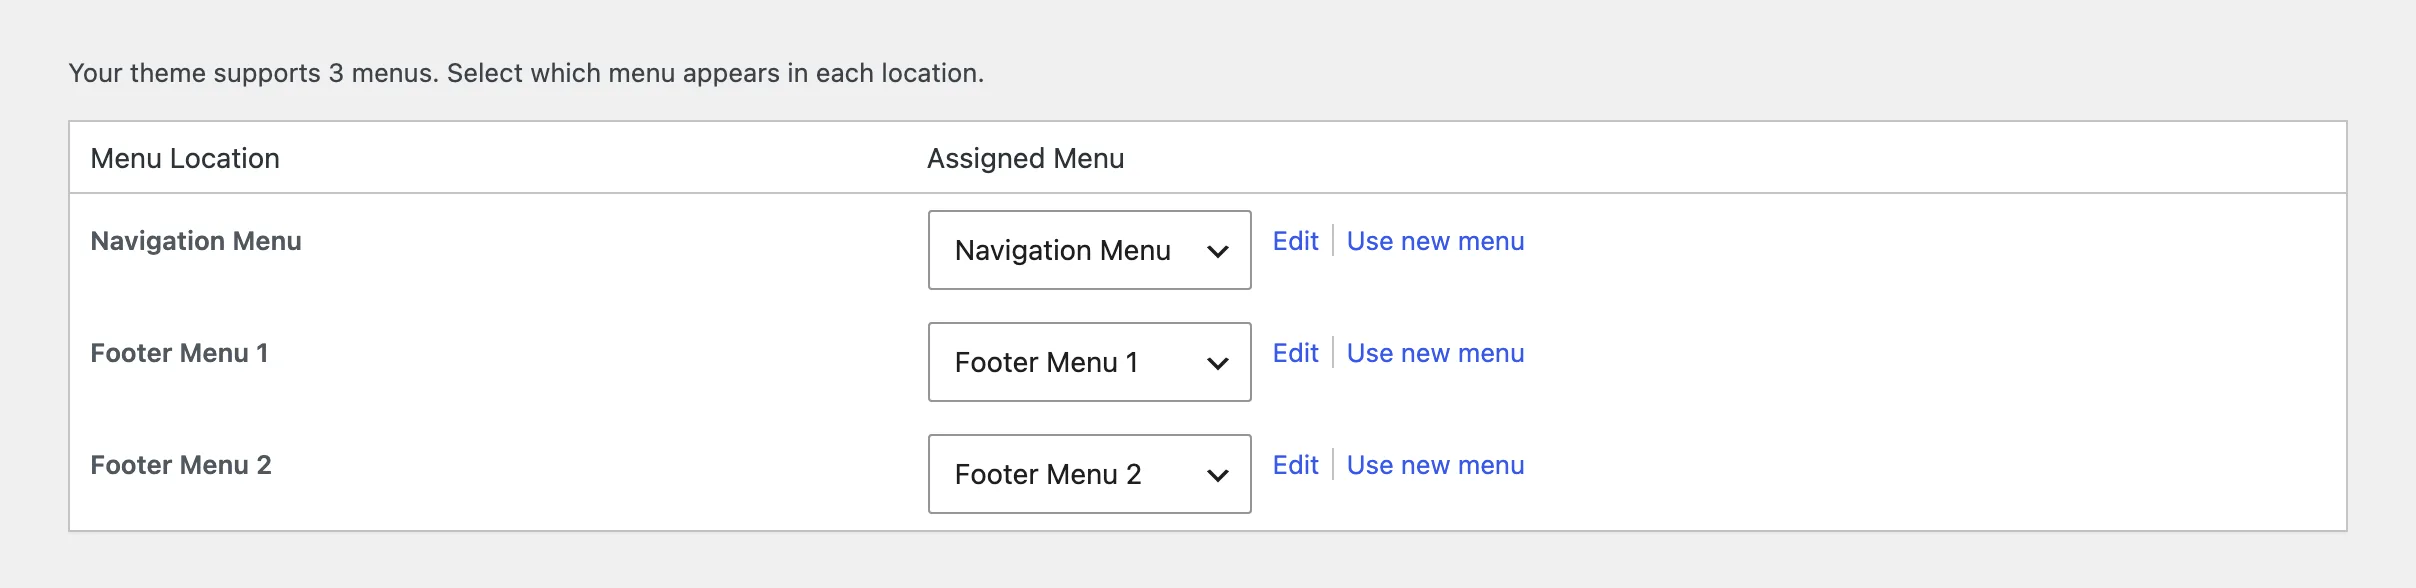Open the Navigation Menu assigned menu dropdown

(x=1089, y=250)
